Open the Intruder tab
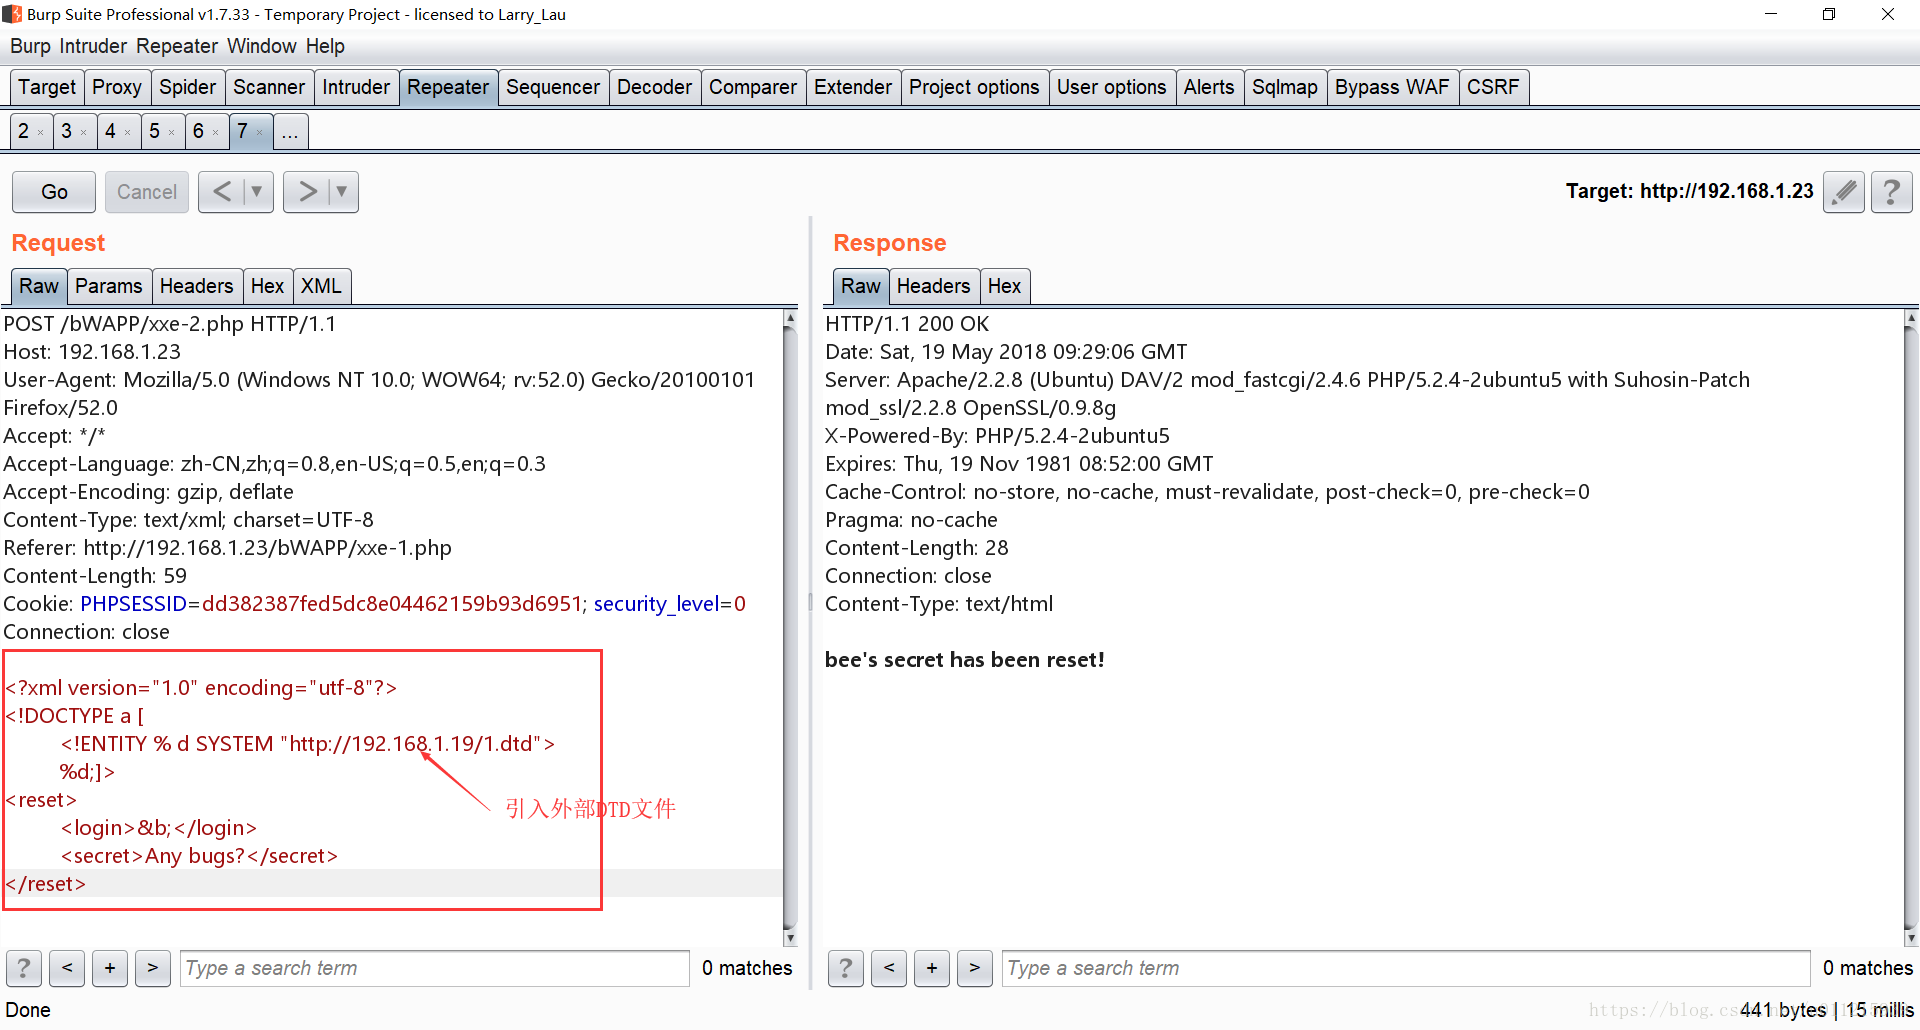 (x=356, y=87)
